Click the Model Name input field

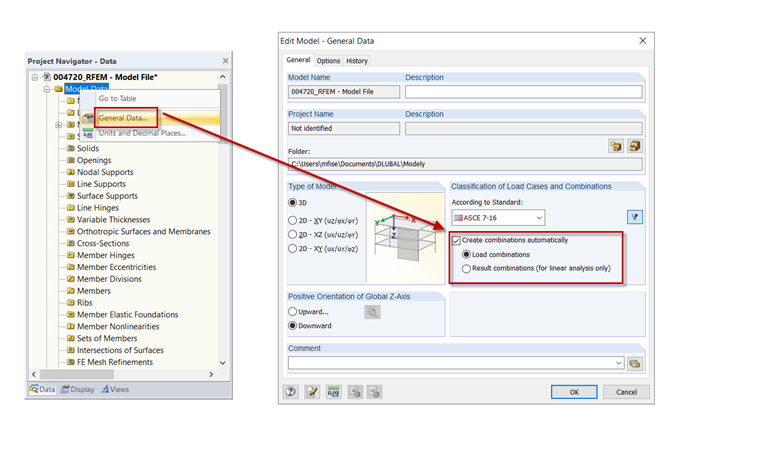[x=344, y=92]
